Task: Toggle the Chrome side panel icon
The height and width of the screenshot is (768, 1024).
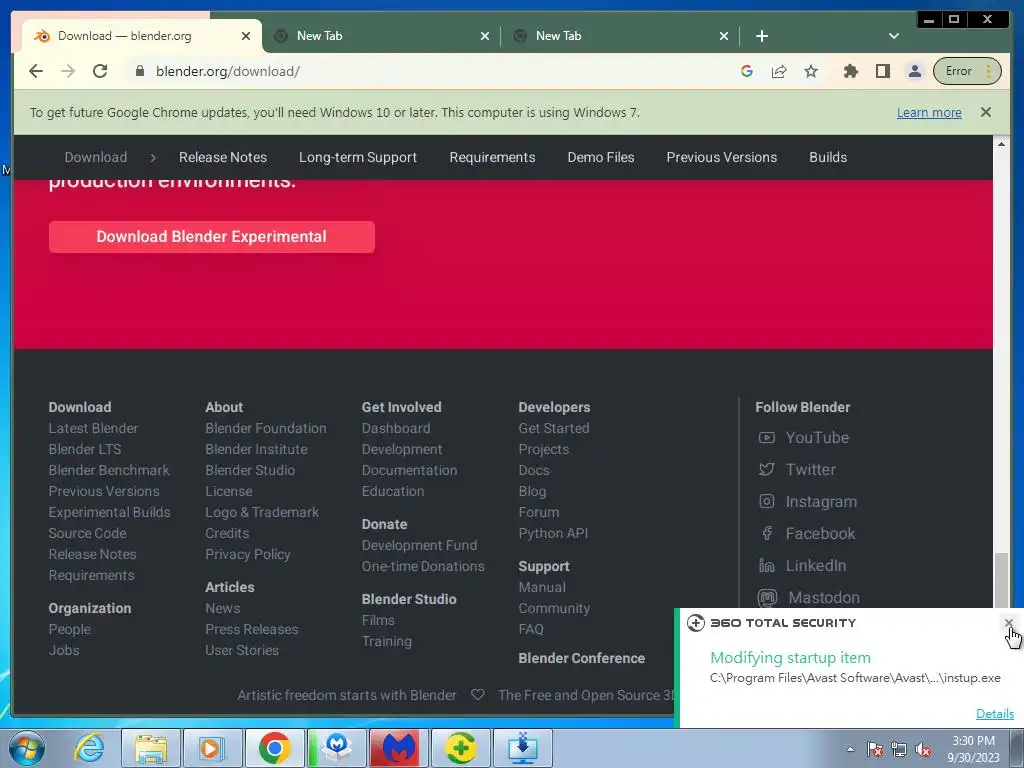Action: 883,71
